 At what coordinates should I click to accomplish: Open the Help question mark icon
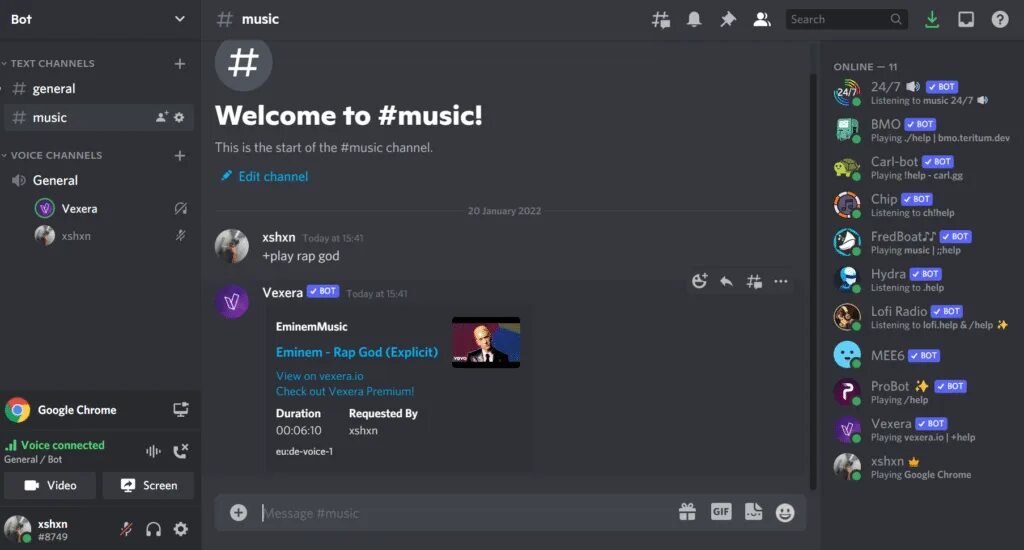click(1000, 20)
